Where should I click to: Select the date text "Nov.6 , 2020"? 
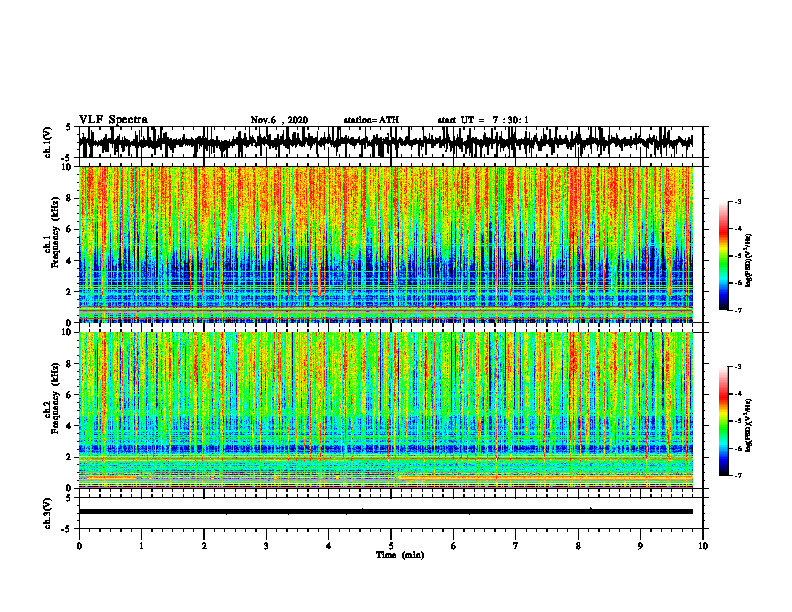pyautogui.click(x=279, y=120)
